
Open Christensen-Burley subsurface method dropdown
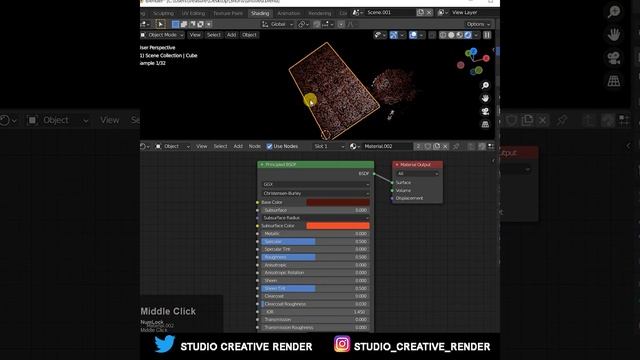point(316,193)
